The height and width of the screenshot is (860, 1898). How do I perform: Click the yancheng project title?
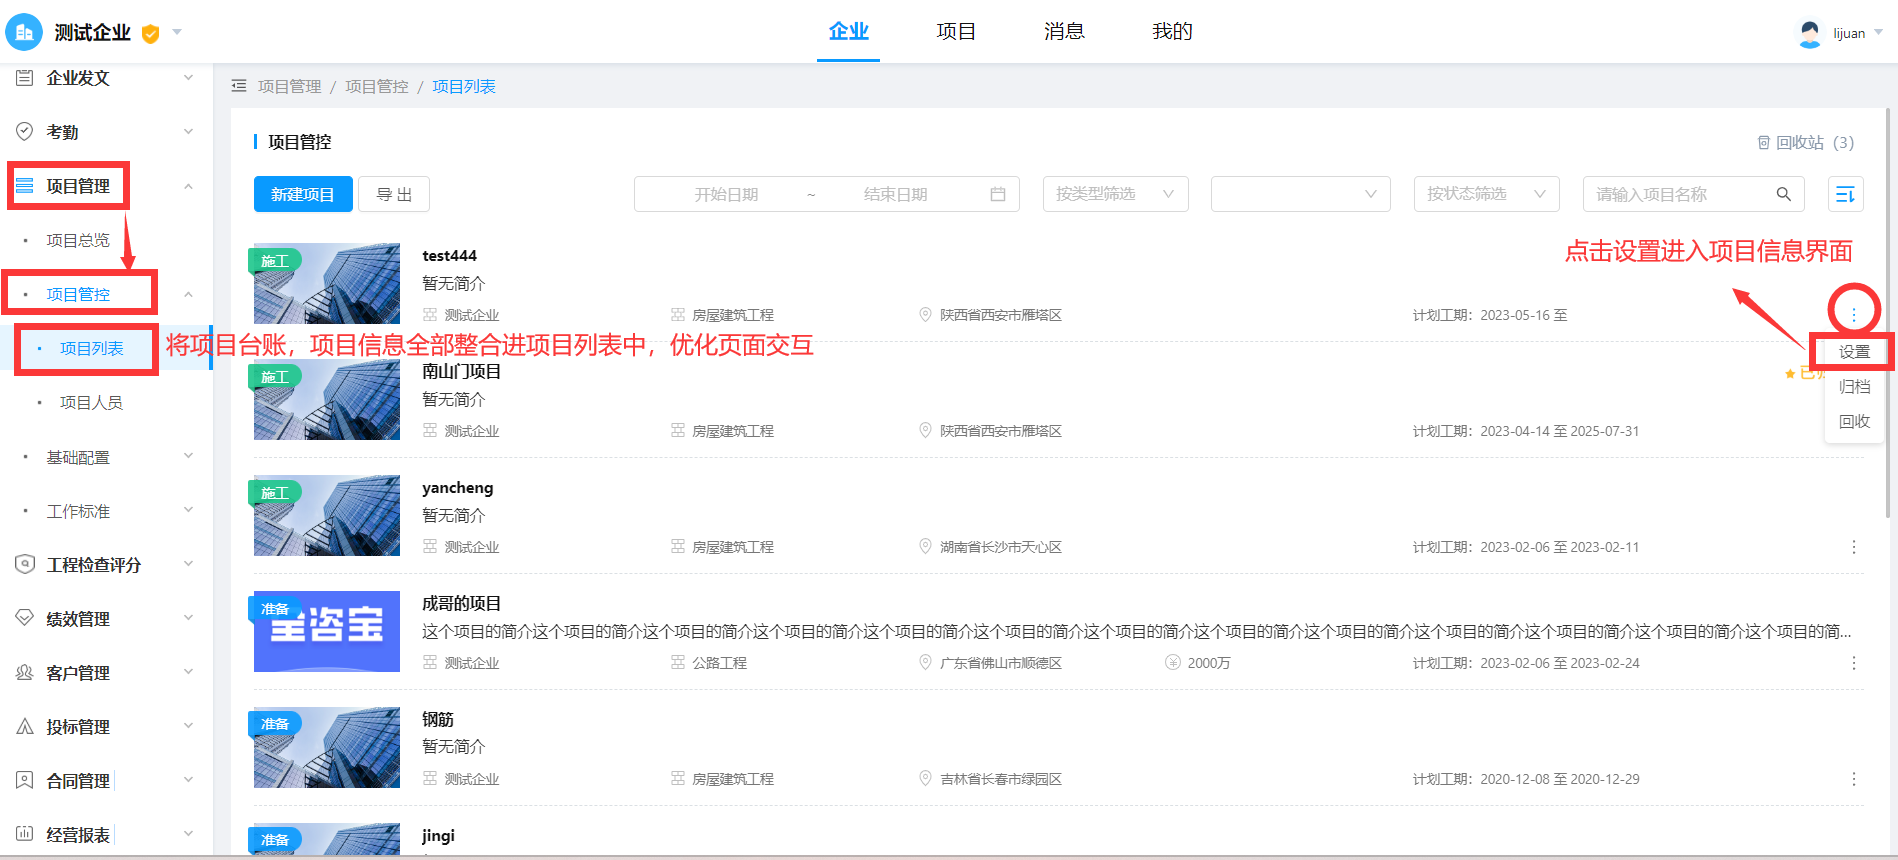pyautogui.click(x=458, y=488)
